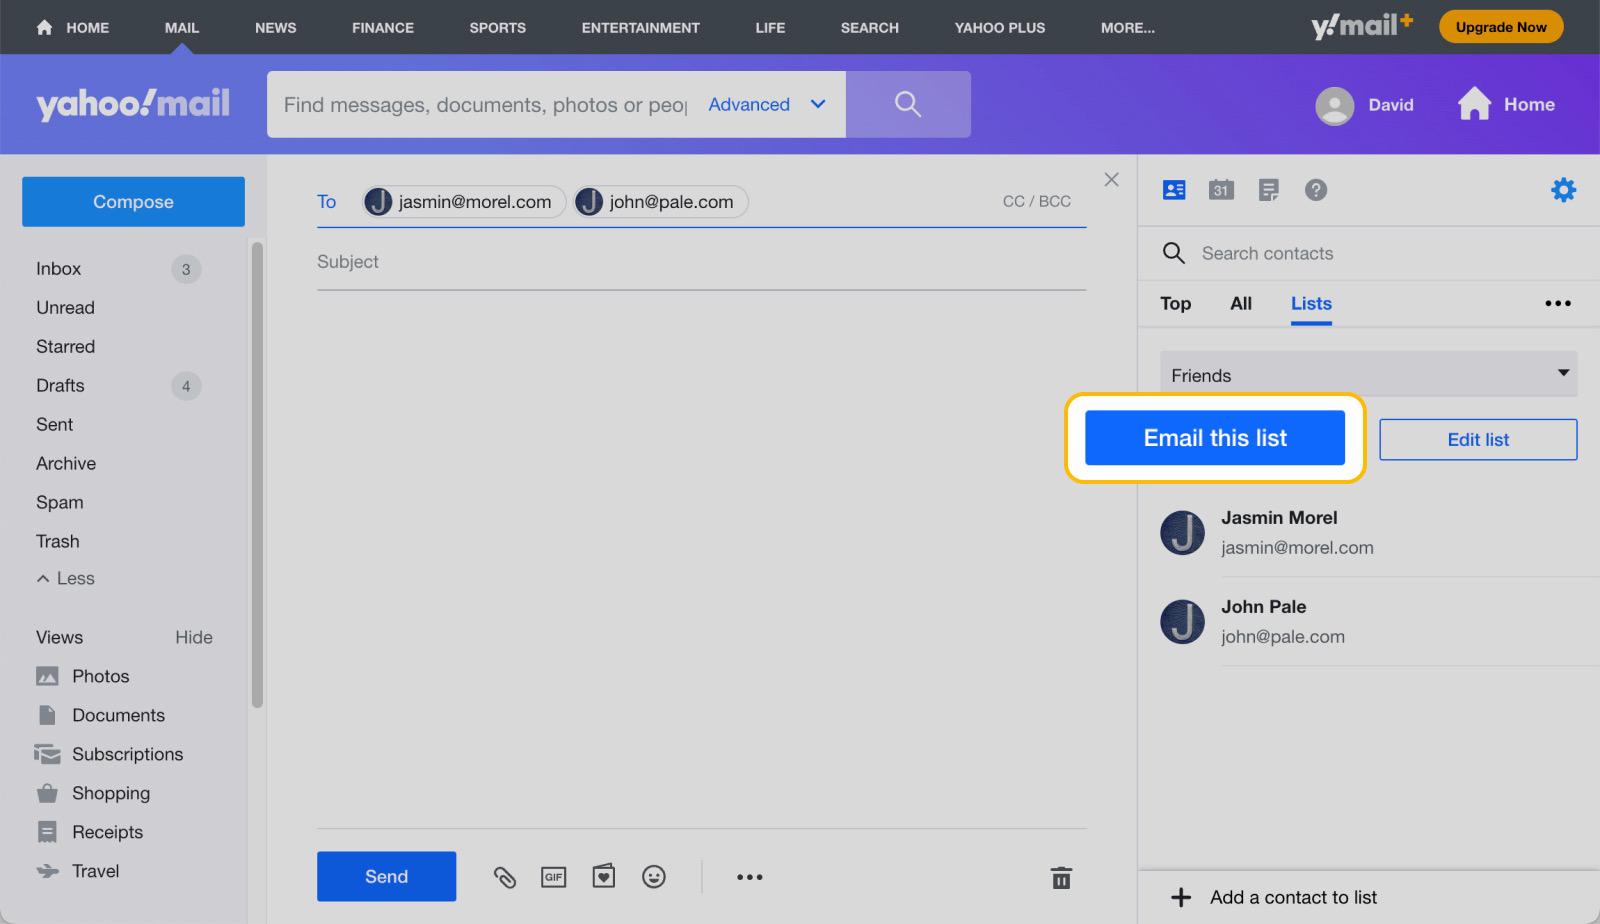The width and height of the screenshot is (1600, 924).
Task: Open YAHOO PLUS in top navigation
Action: coord(999,28)
